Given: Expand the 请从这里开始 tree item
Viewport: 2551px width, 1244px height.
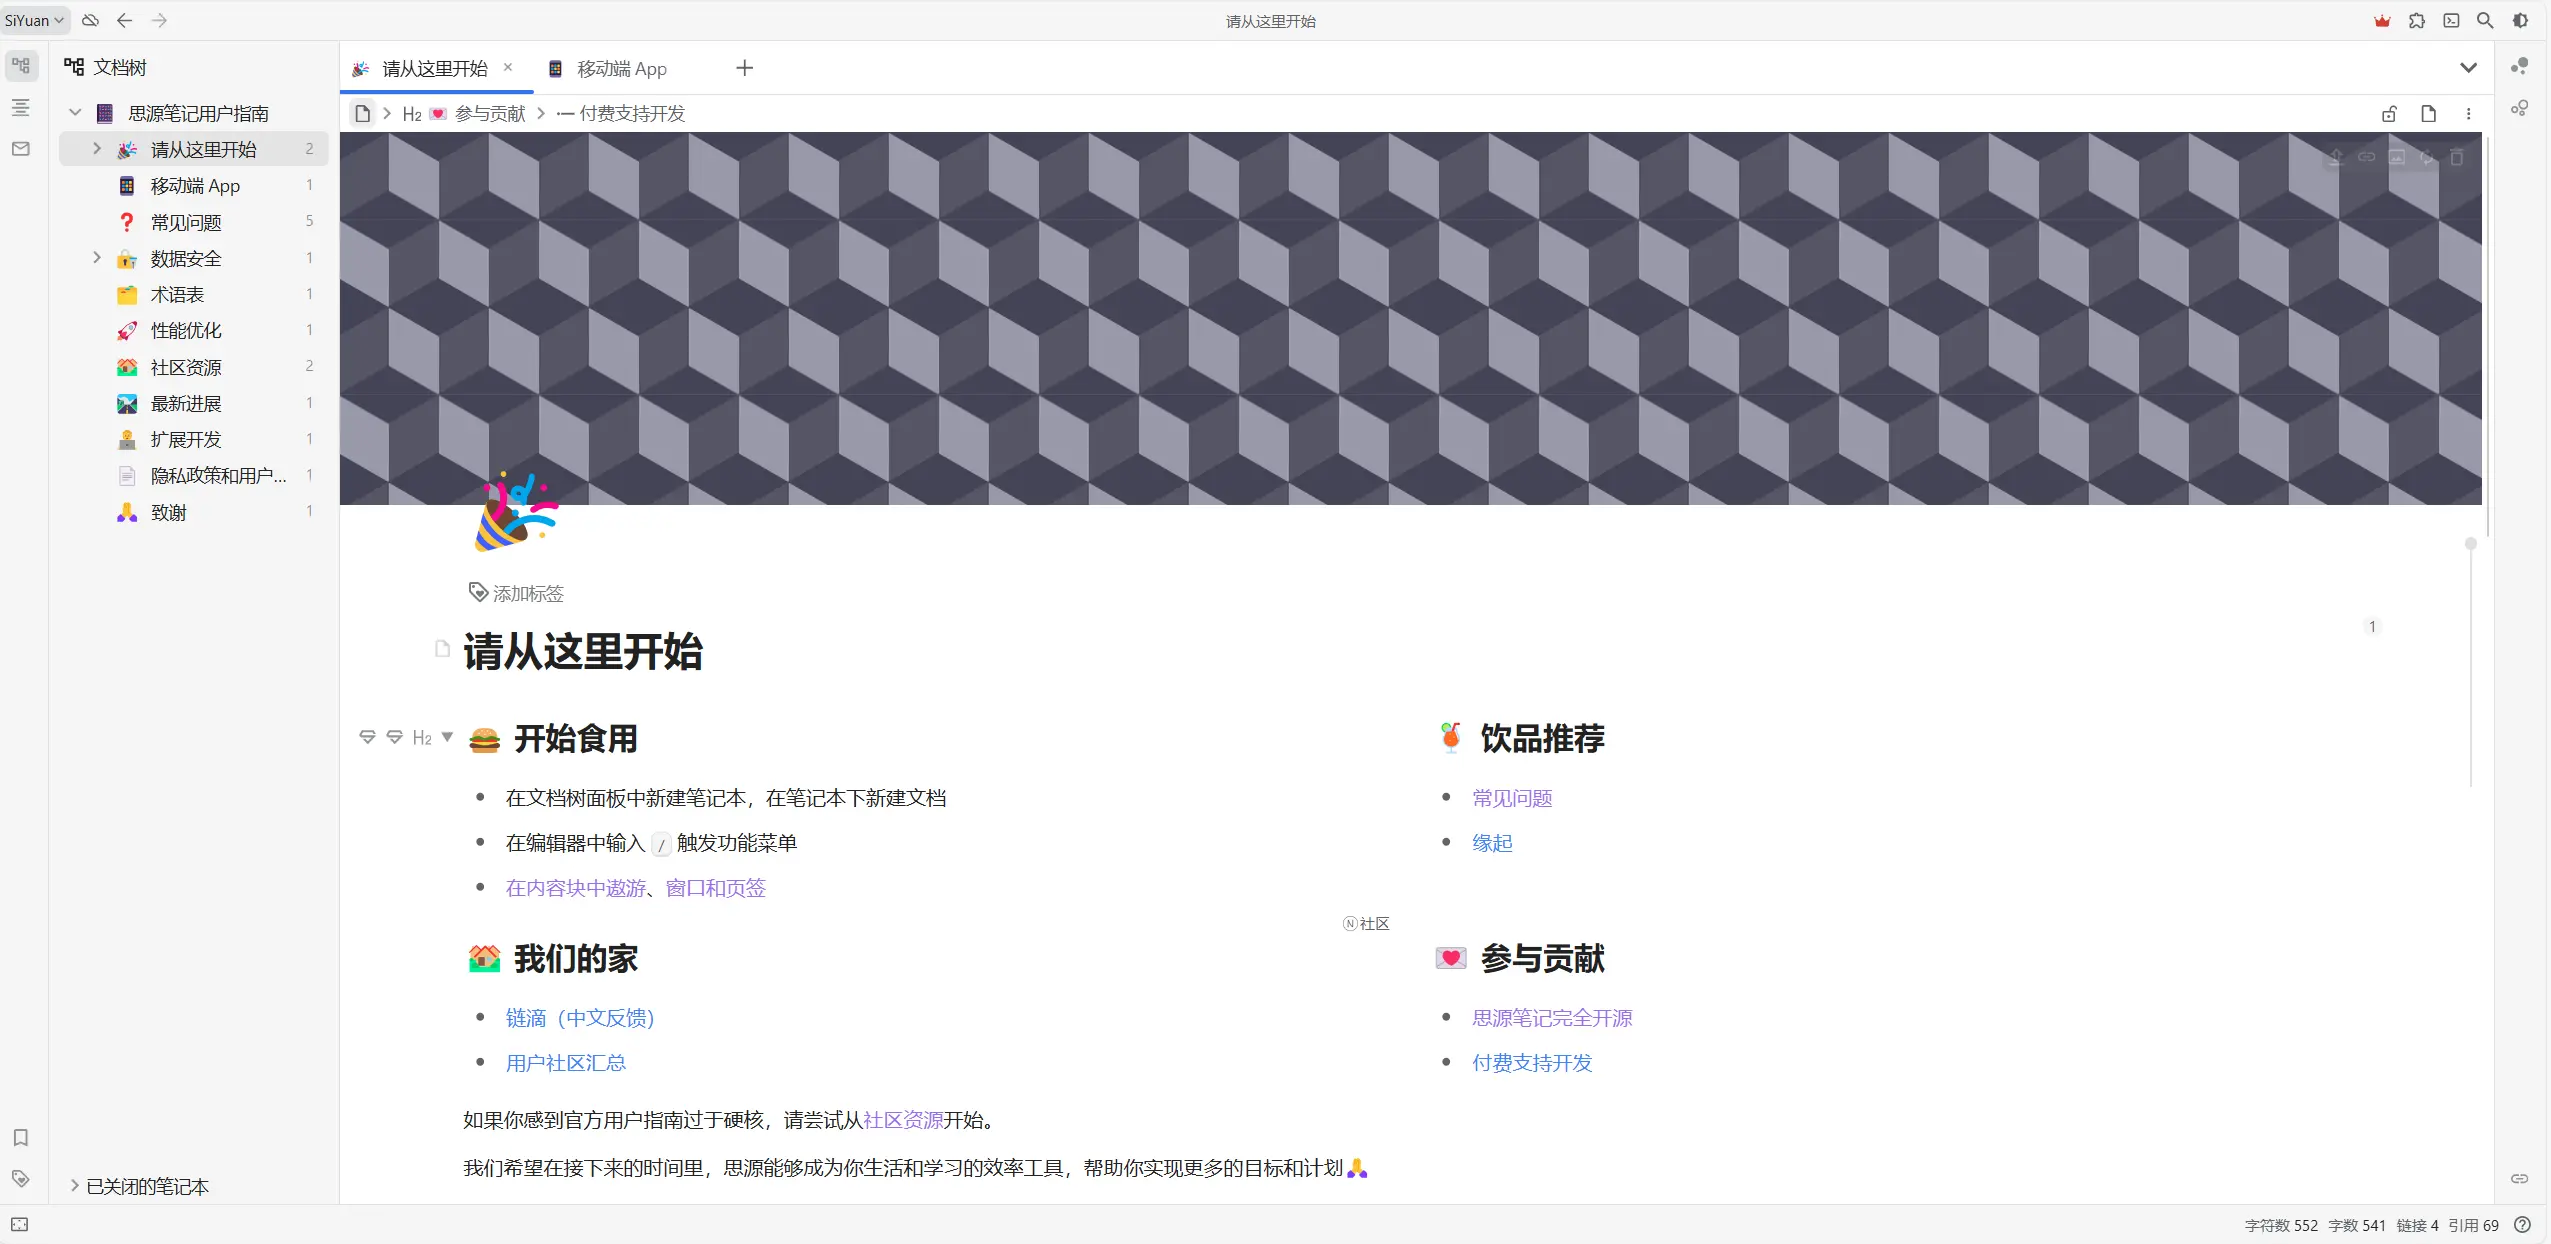Looking at the screenshot, I should pos(96,148).
